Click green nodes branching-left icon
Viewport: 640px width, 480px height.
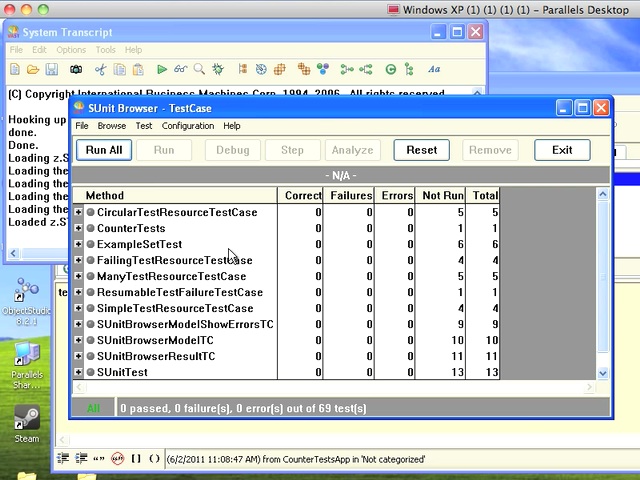(366, 69)
